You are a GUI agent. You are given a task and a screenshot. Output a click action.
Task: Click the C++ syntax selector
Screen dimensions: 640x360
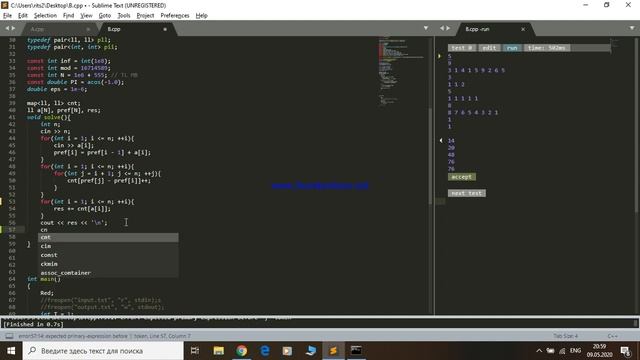[x=612, y=336]
